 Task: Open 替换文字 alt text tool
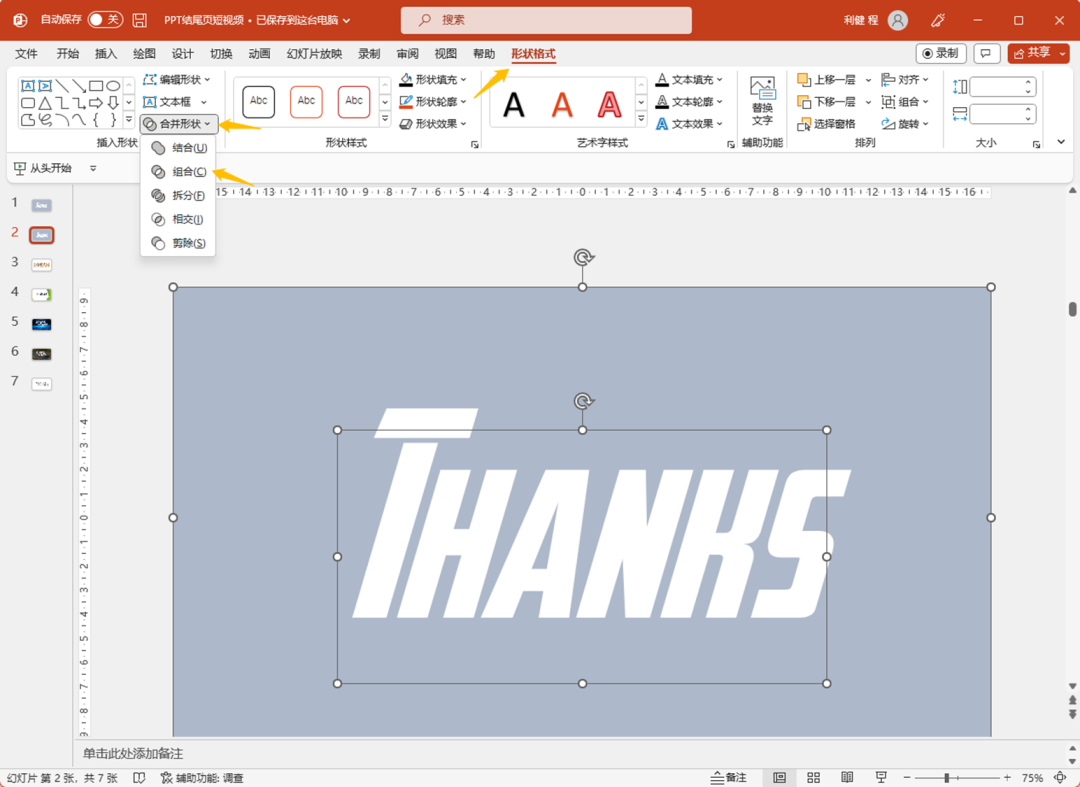762,103
